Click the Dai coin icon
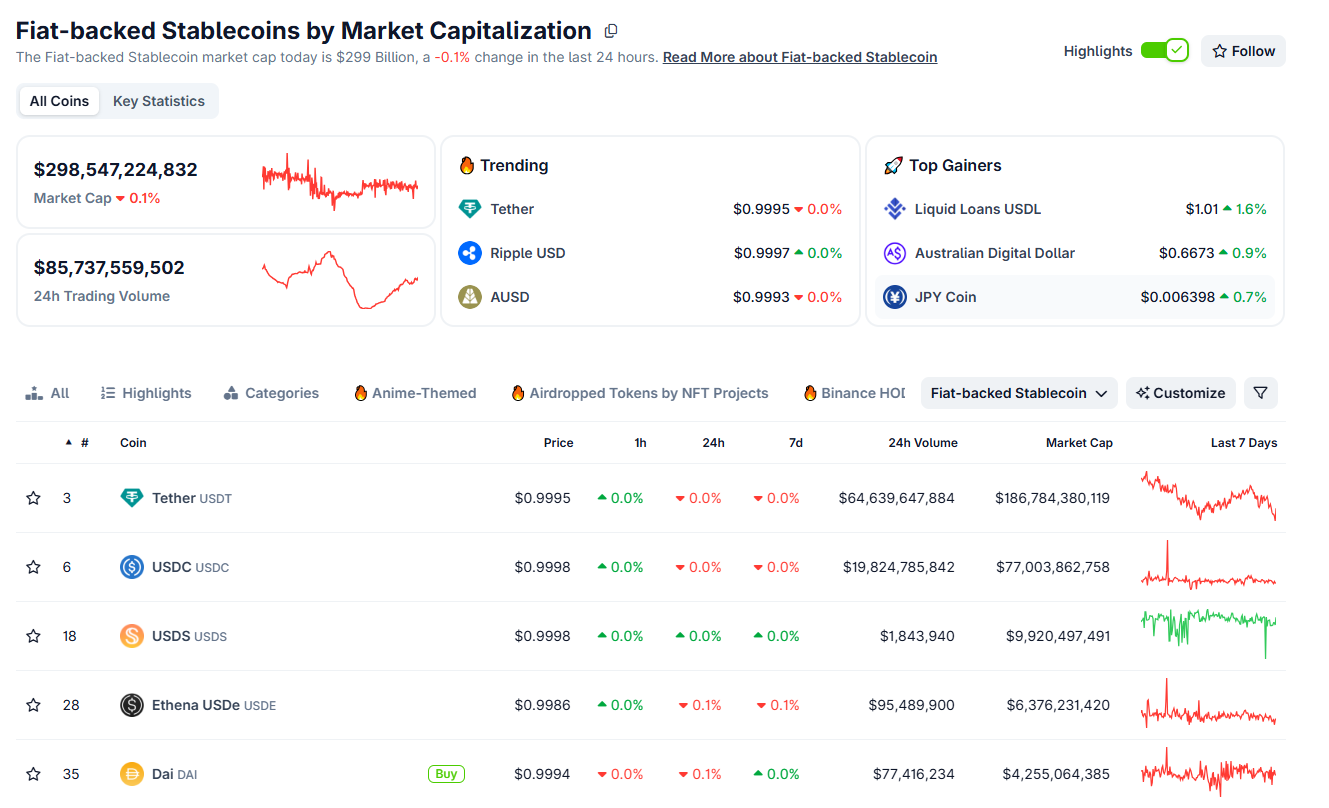Screen dimensions: 1329x808 [132, 774]
